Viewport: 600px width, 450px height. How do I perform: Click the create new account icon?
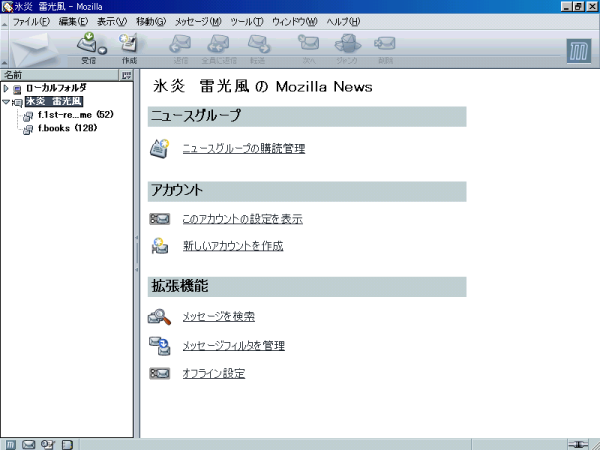(x=160, y=246)
